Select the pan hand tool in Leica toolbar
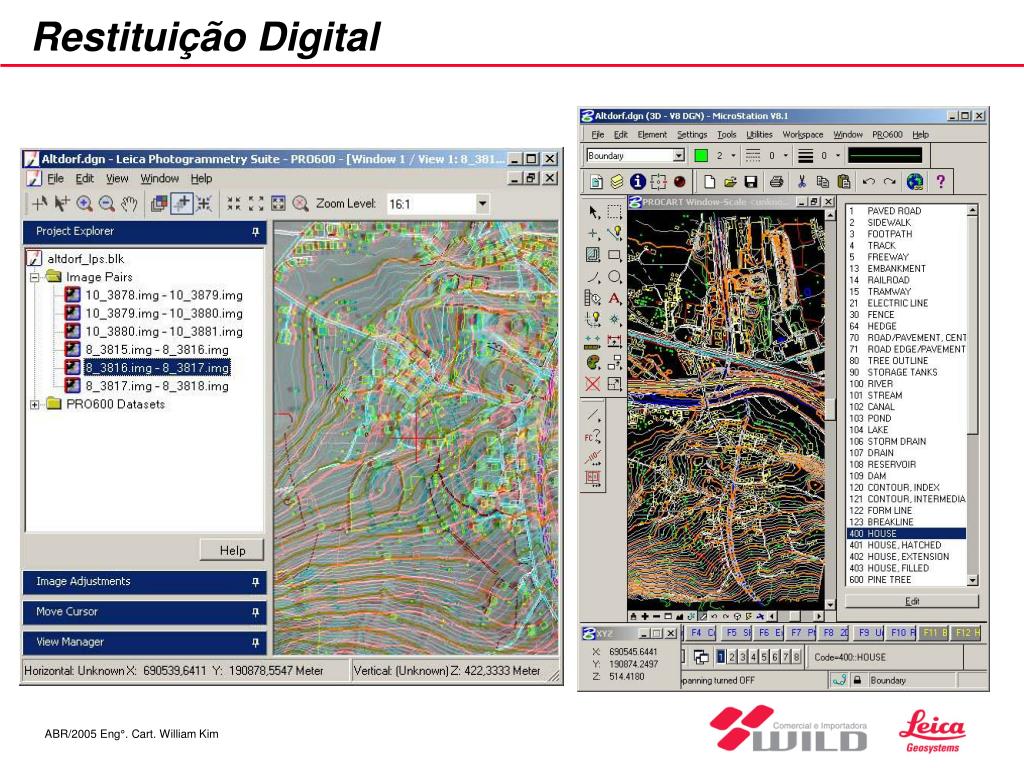The height and width of the screenshot is (768, 1024). 129,204
